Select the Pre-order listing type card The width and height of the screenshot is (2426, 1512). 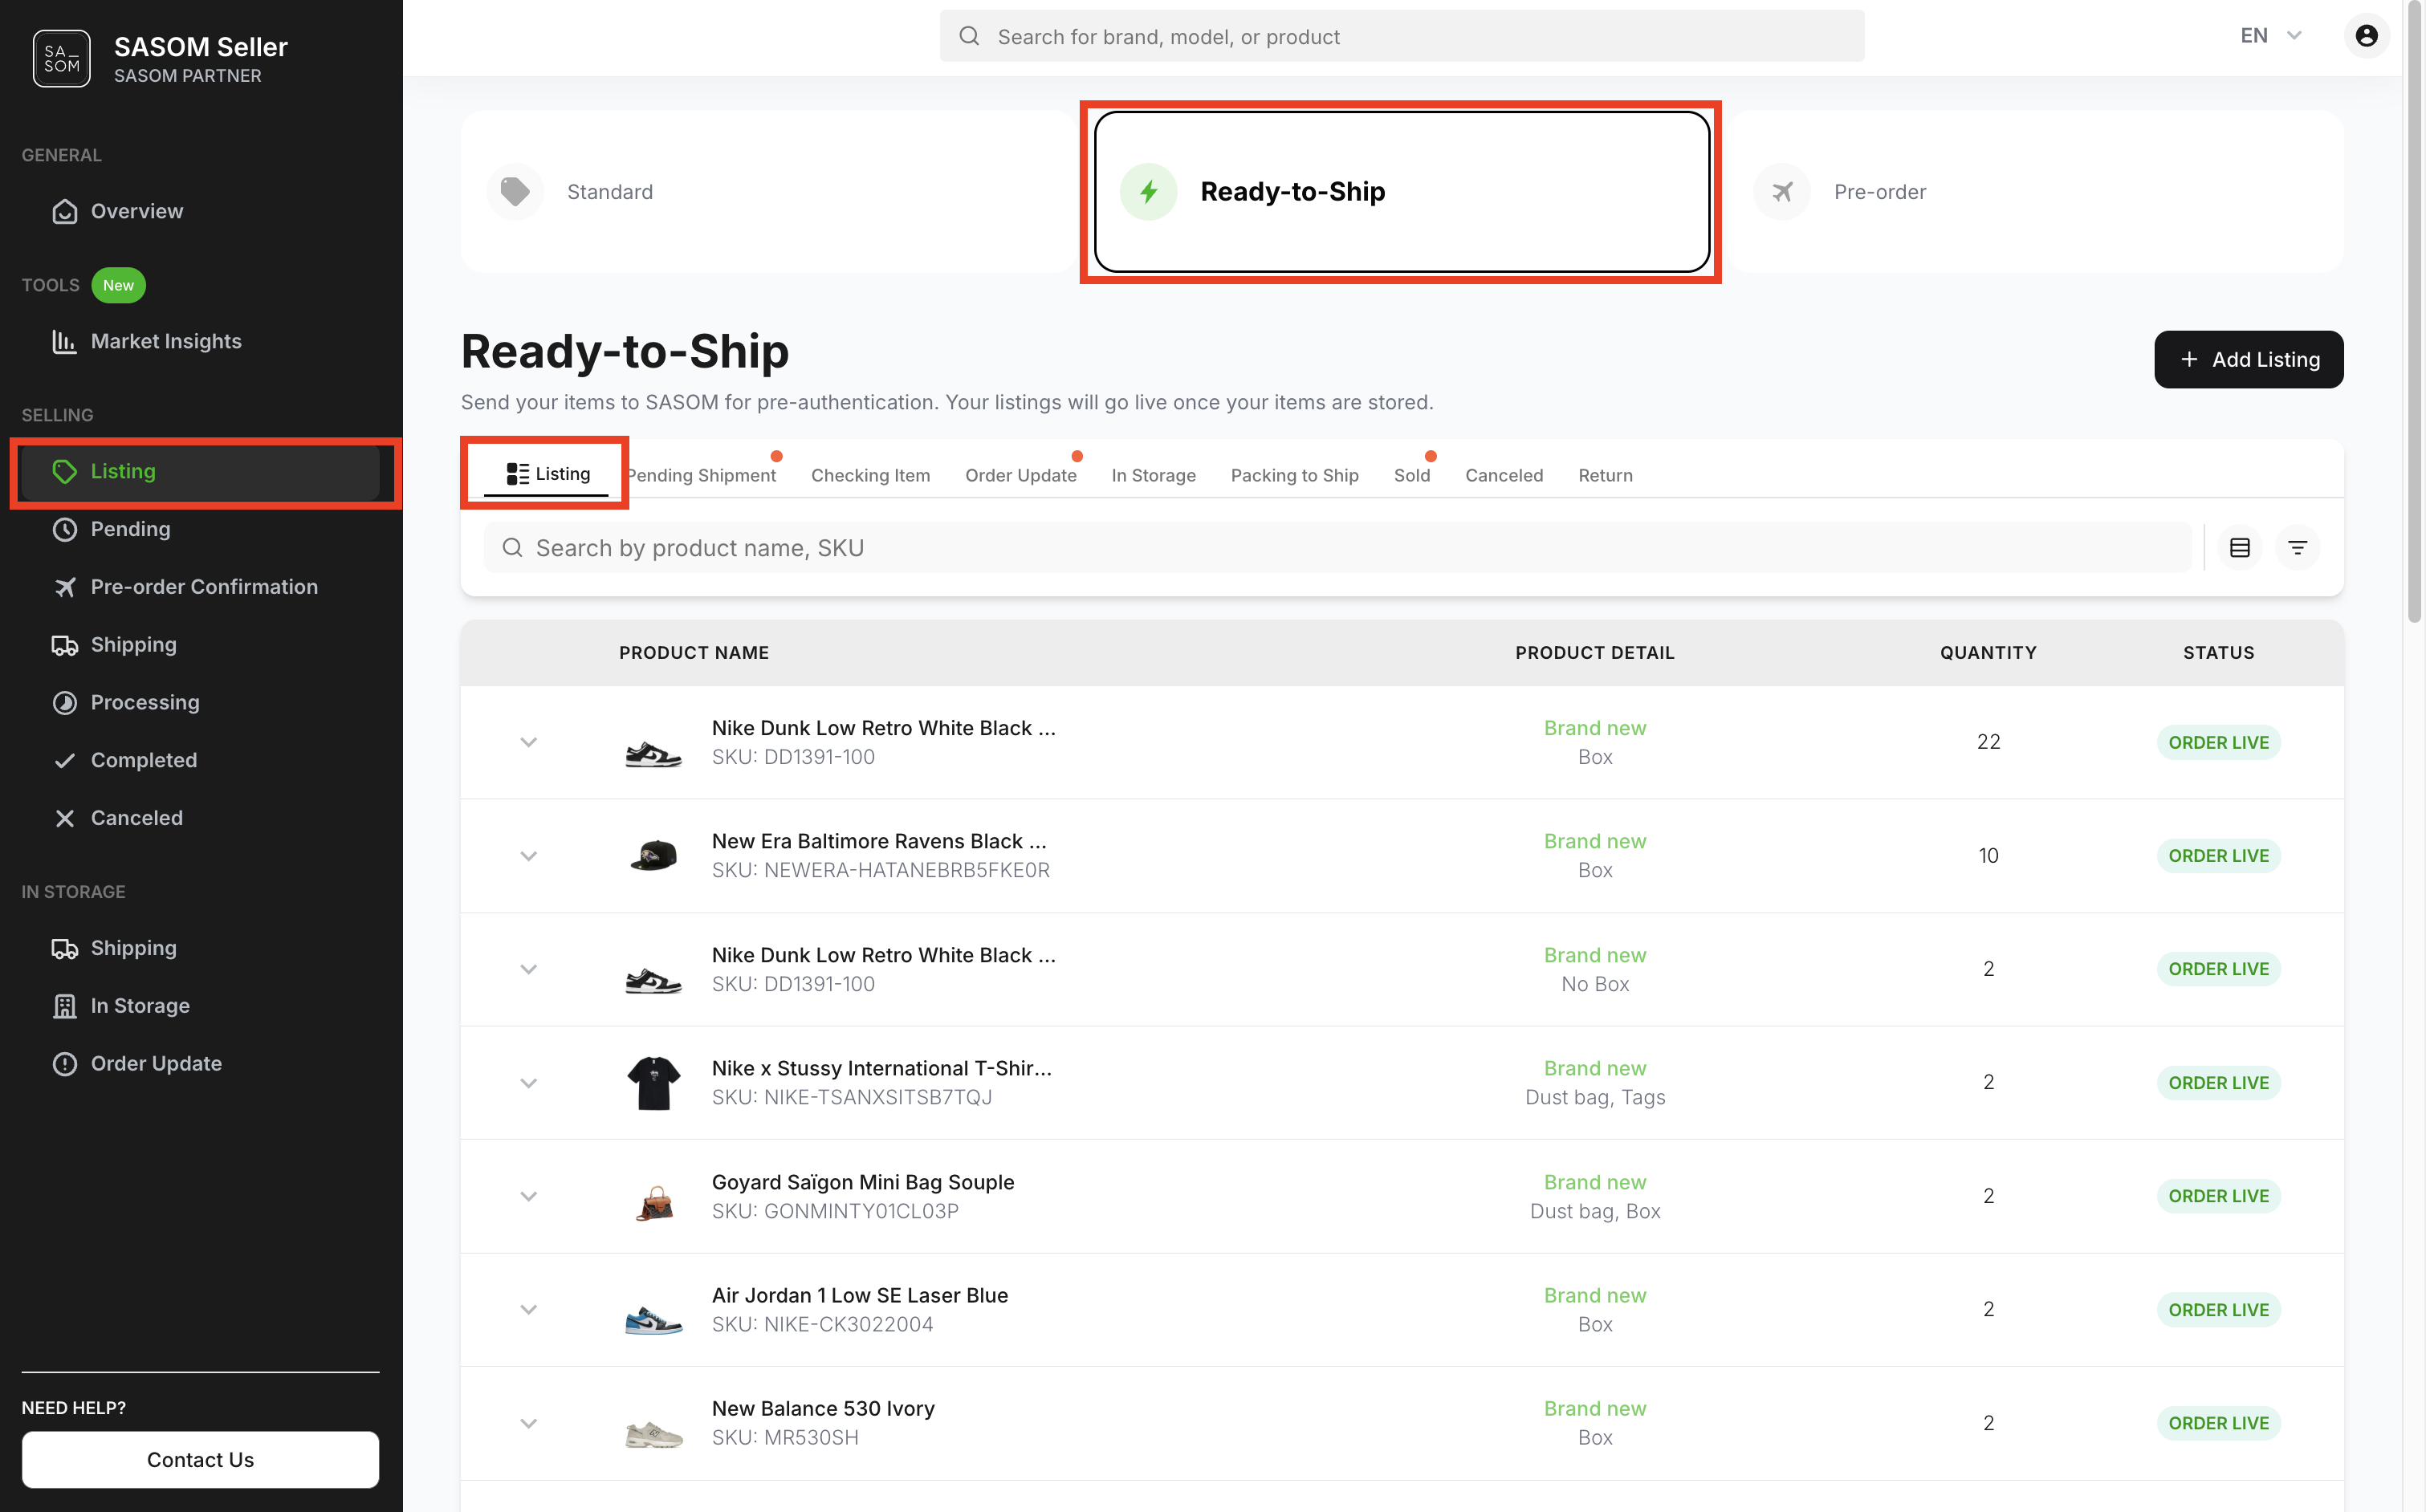point(2034,192)
